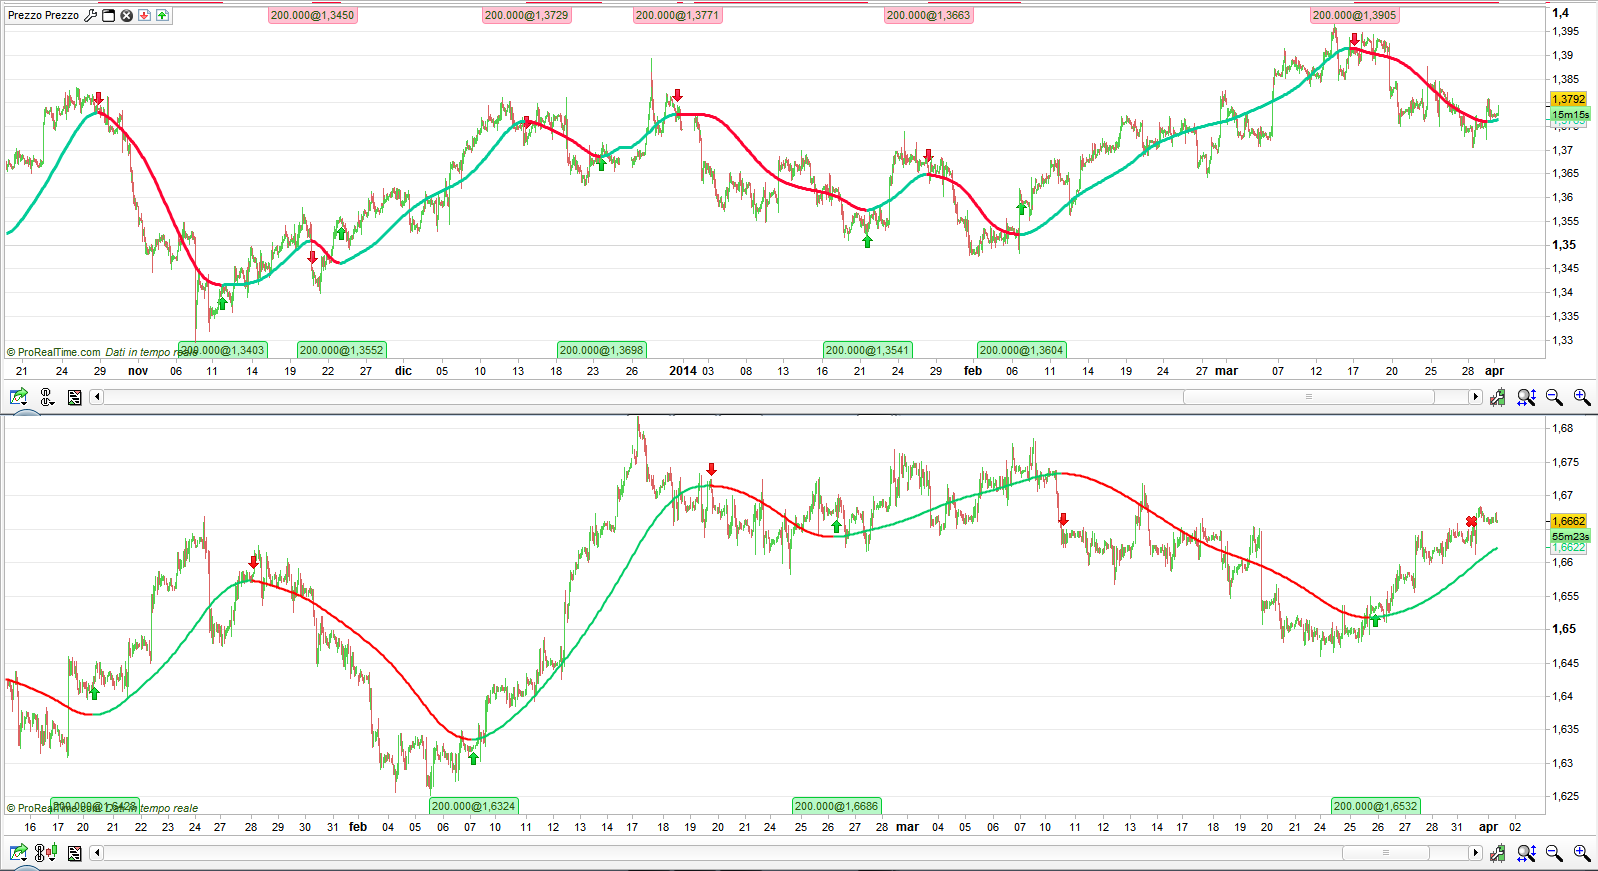Viewport: 1598px width, 871px height.
Task: Move Prezzo panel down with red arrow icon
Action: 145,15
